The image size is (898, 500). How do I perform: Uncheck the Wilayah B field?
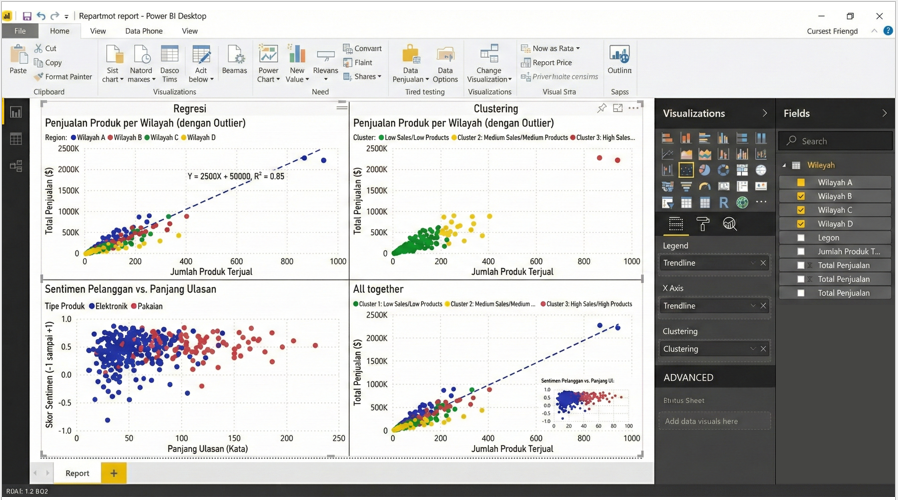(800, 196)
